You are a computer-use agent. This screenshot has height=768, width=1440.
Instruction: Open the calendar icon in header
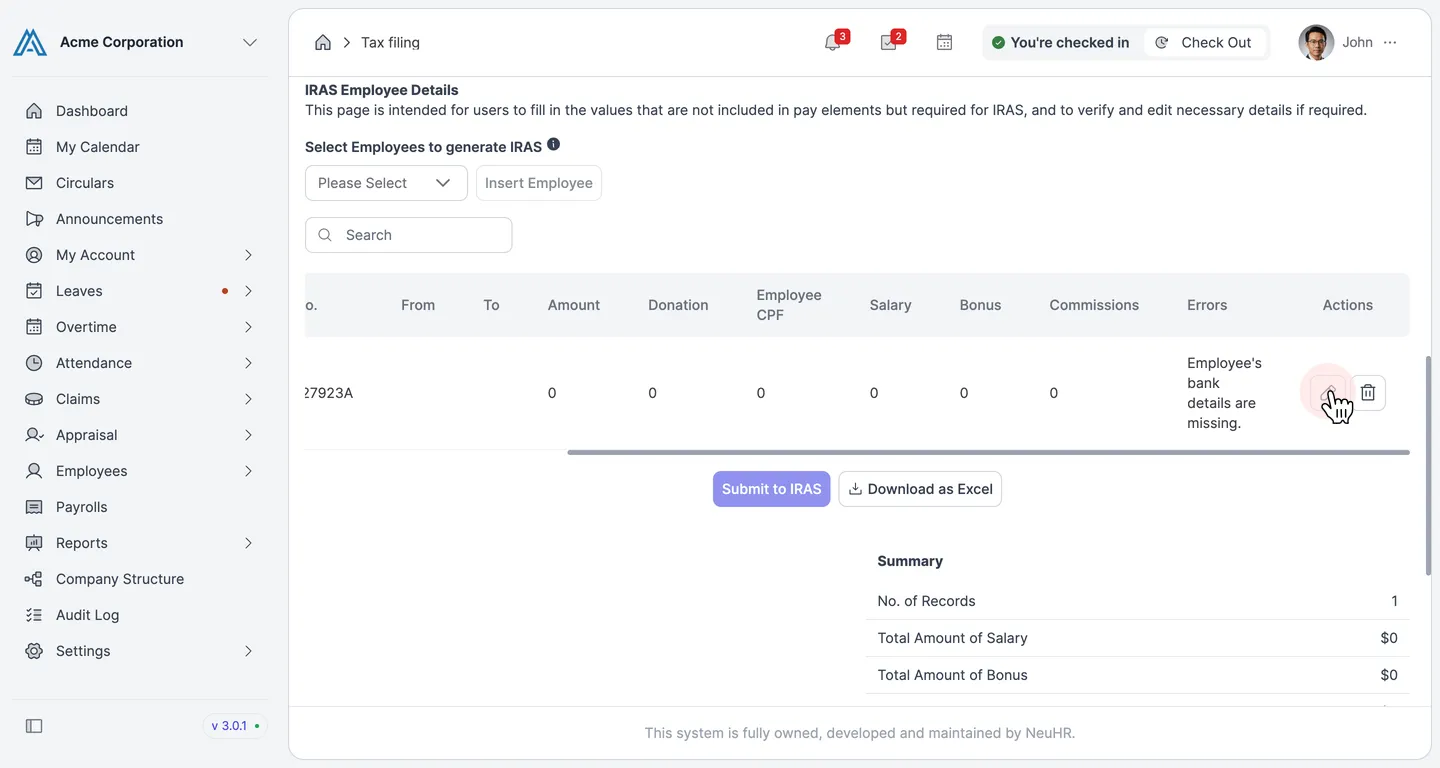click(x=944, y=42)
